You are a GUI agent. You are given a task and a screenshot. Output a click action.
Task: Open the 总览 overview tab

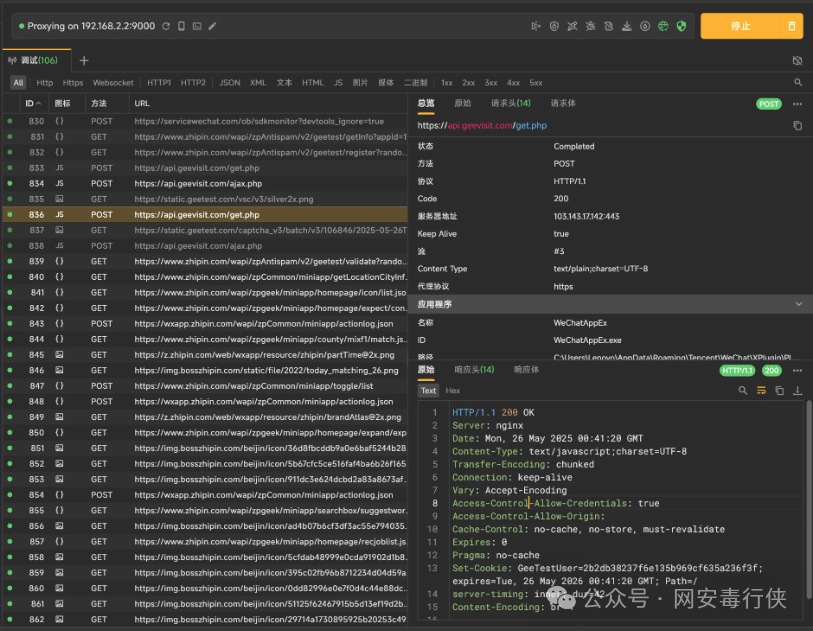pyautogui.click(x=426, y=103)
